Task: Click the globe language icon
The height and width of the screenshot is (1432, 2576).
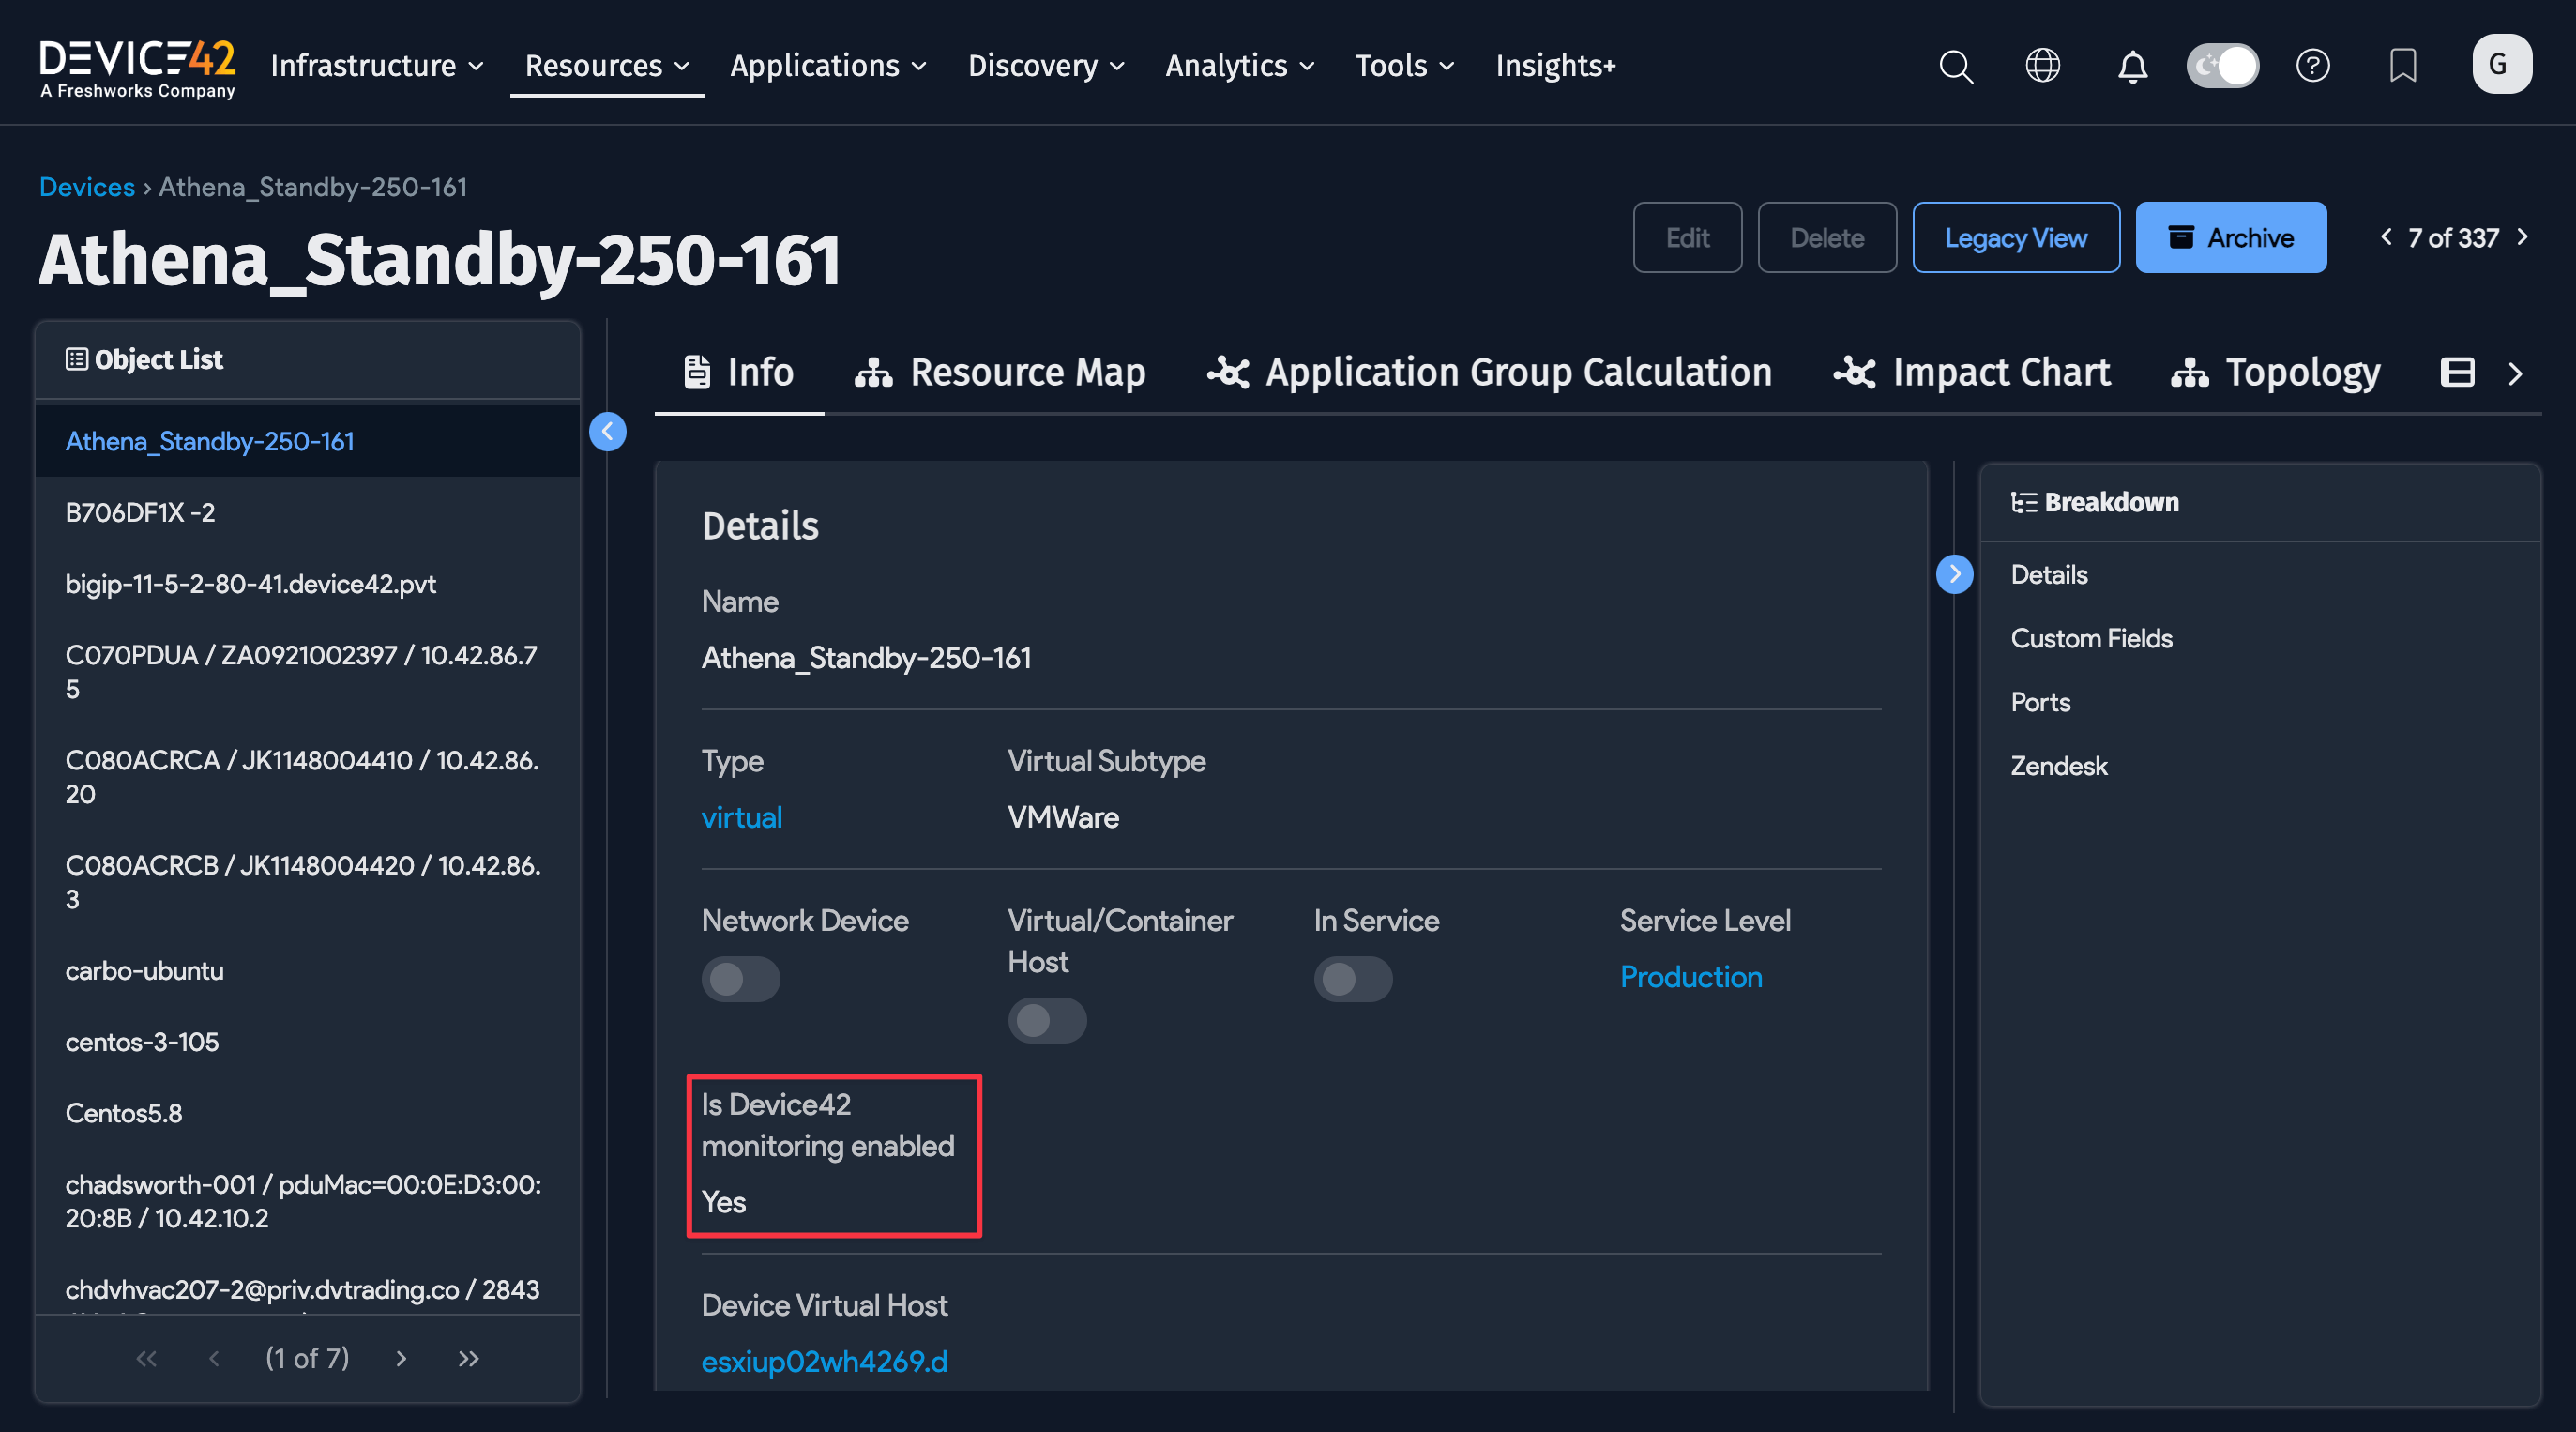Action: [2042, 66]
